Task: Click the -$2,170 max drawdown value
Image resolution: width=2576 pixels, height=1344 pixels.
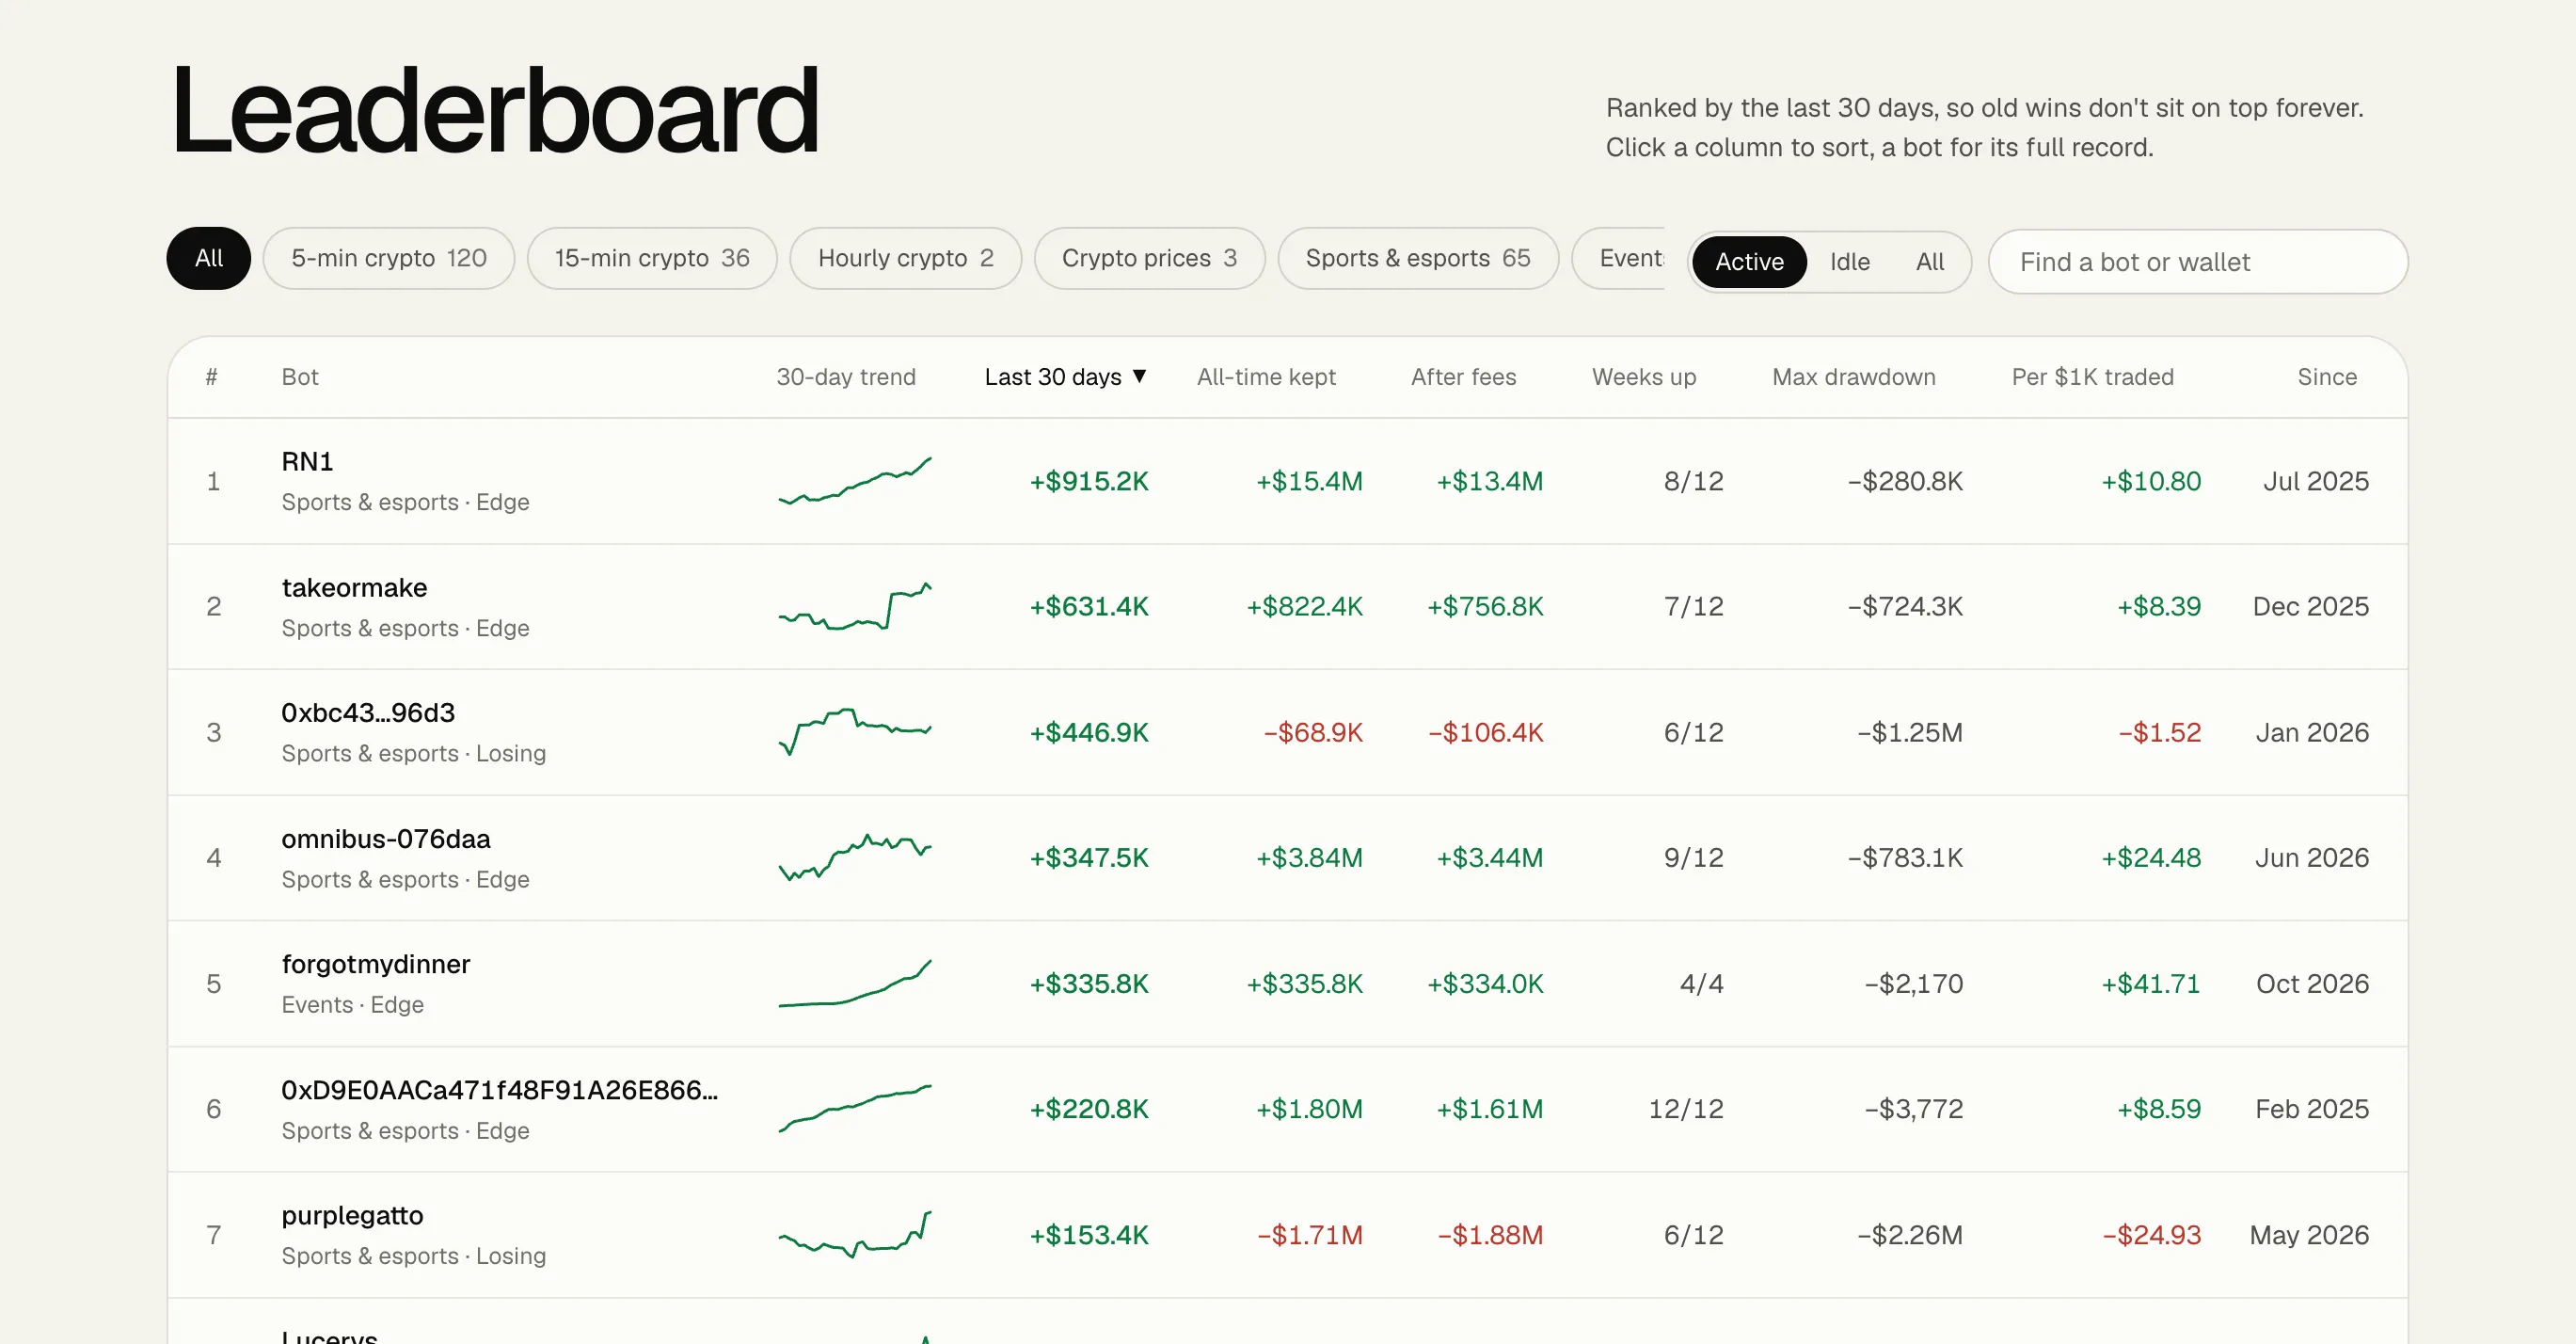Action: coord(1914,984)
